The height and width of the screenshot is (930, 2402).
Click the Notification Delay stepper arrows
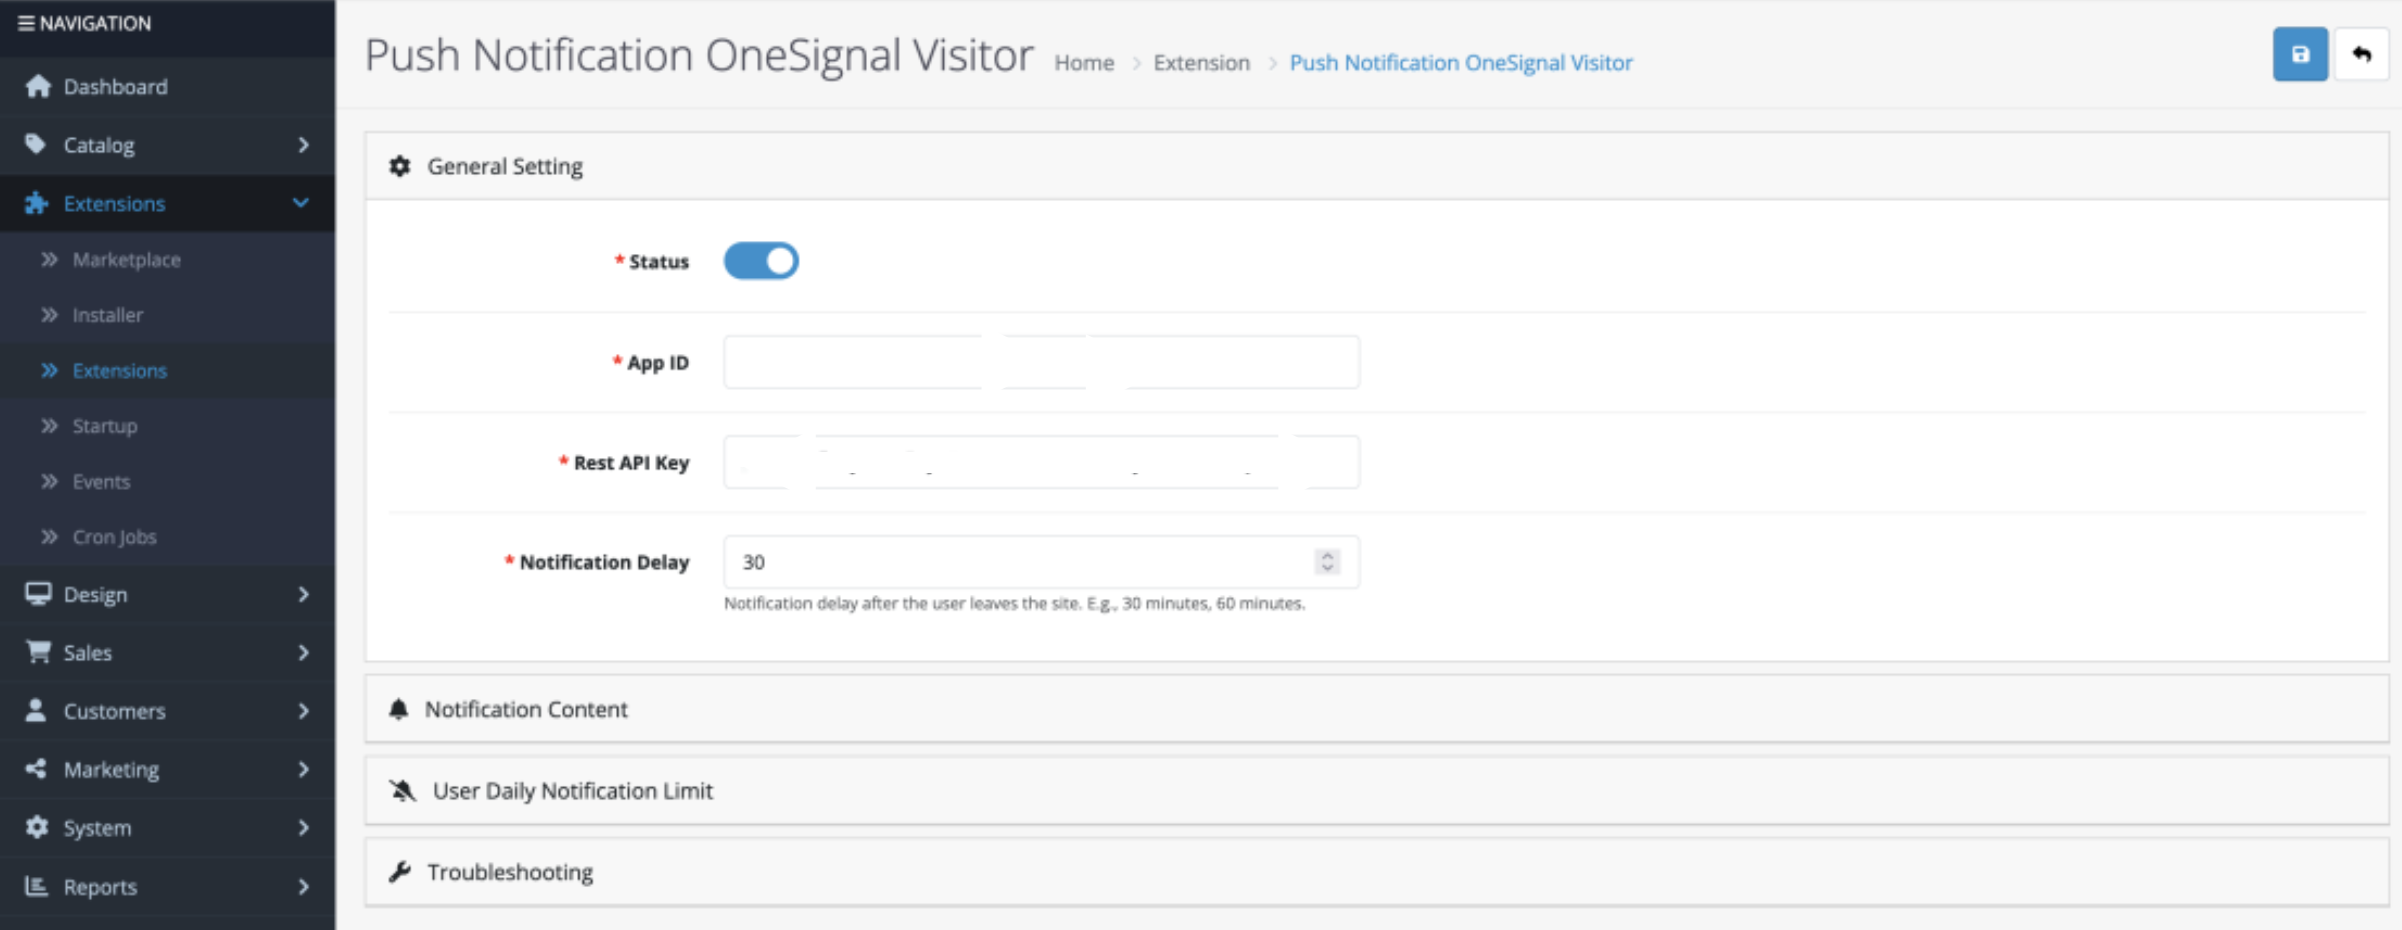point(1327,562)
